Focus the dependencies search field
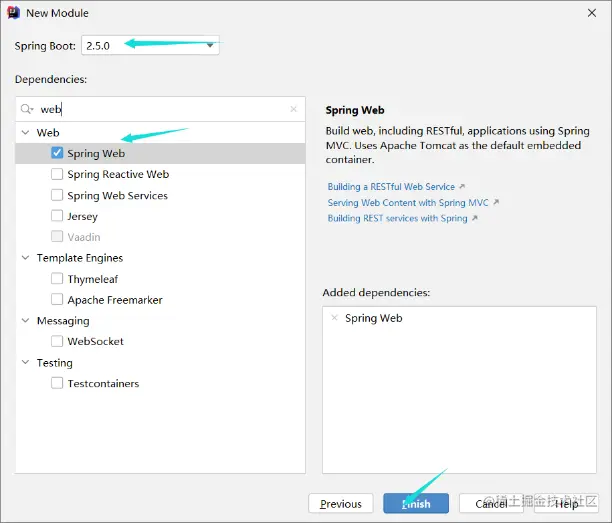The width and height of the screenshot is (612, 523). [160, 109]
